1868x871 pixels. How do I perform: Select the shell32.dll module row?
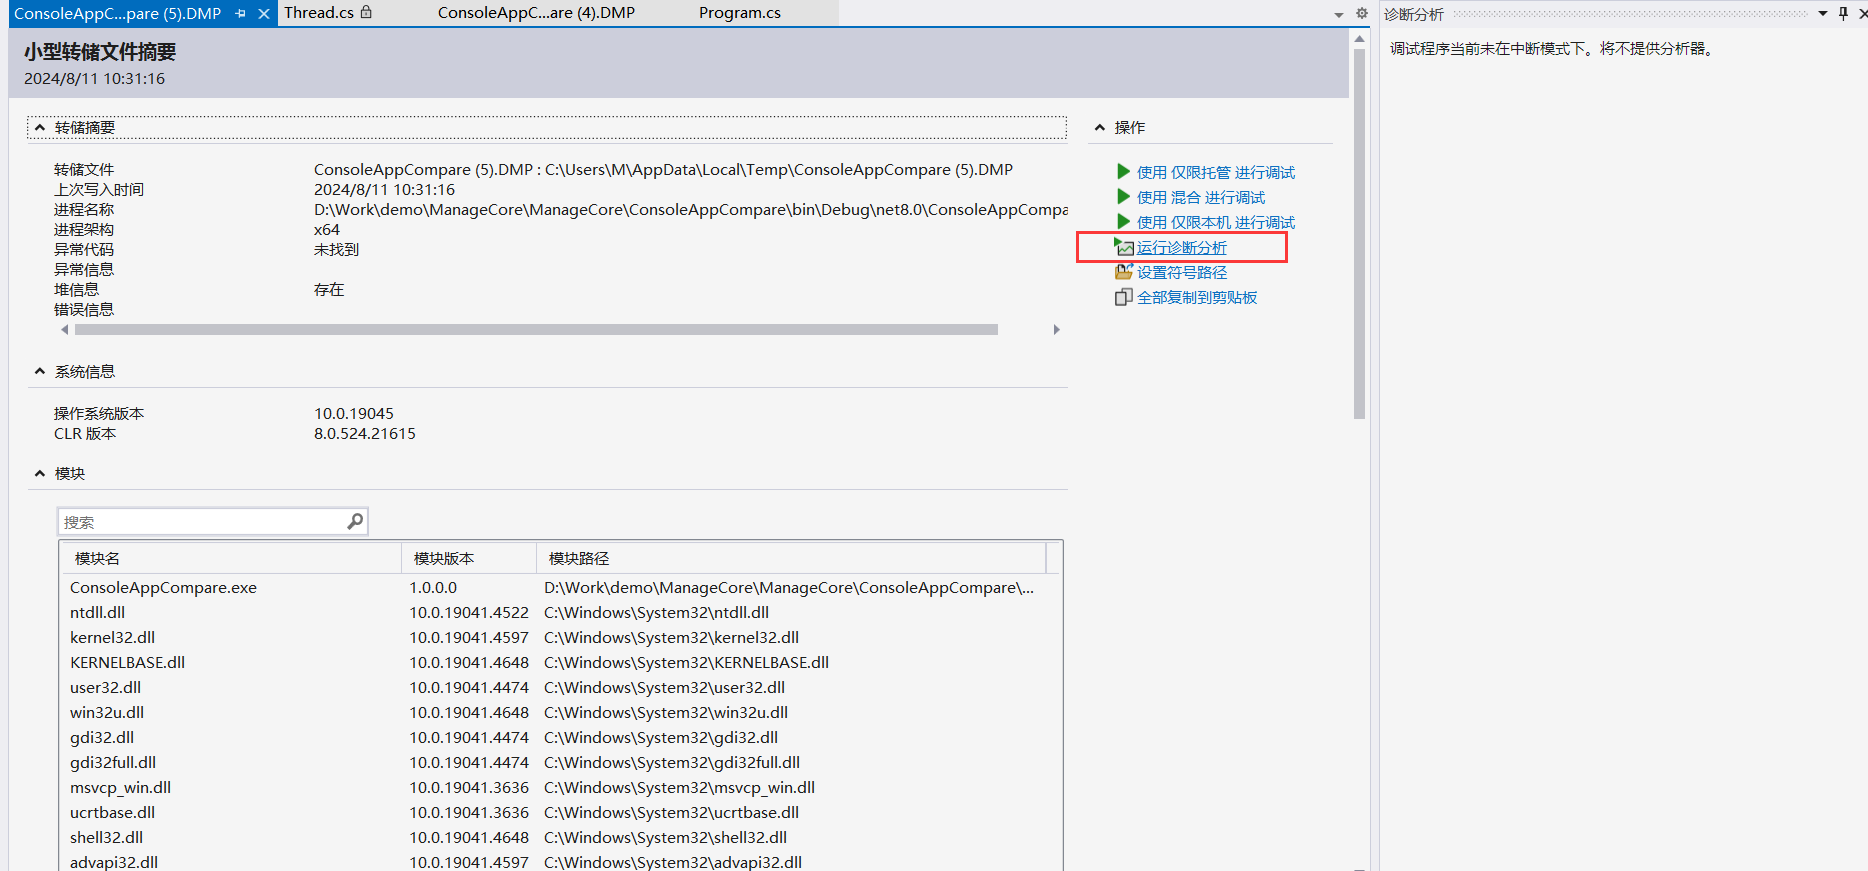[x=560, y=837]
